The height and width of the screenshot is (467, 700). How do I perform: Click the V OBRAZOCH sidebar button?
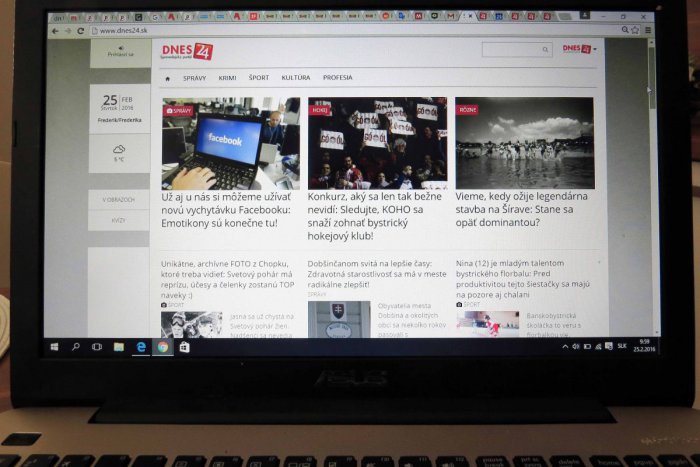click(x=119, y=200)
